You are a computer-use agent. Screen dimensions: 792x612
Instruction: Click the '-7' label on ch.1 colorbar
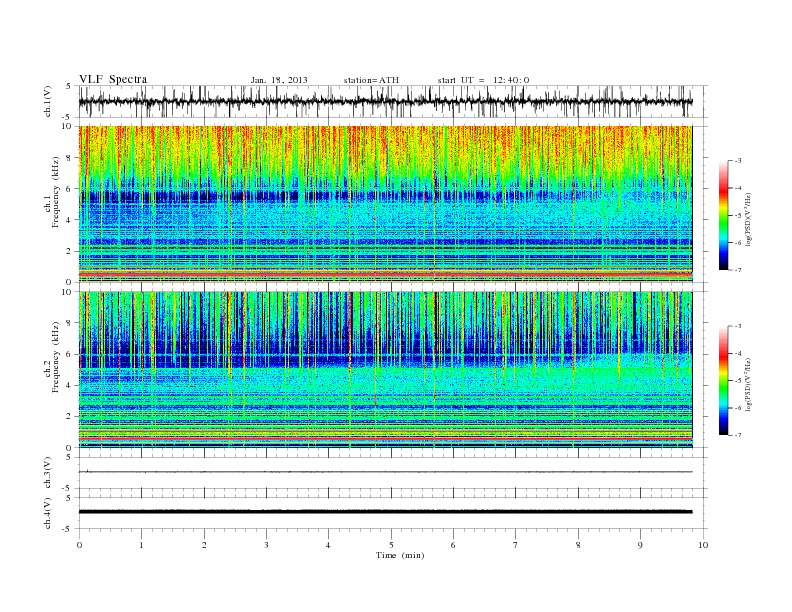[737, 270]
